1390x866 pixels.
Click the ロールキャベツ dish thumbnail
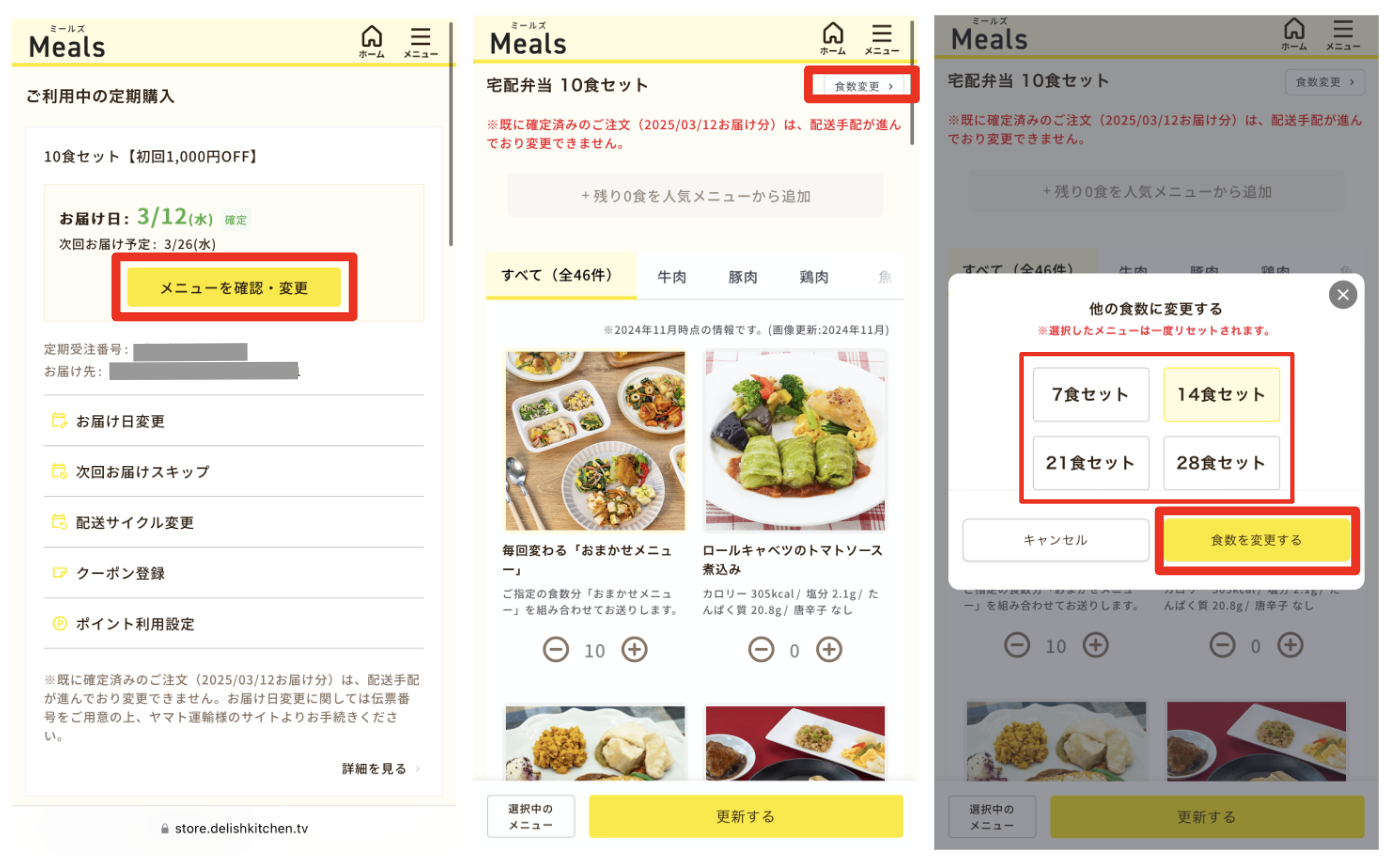(x=795, y=440)
